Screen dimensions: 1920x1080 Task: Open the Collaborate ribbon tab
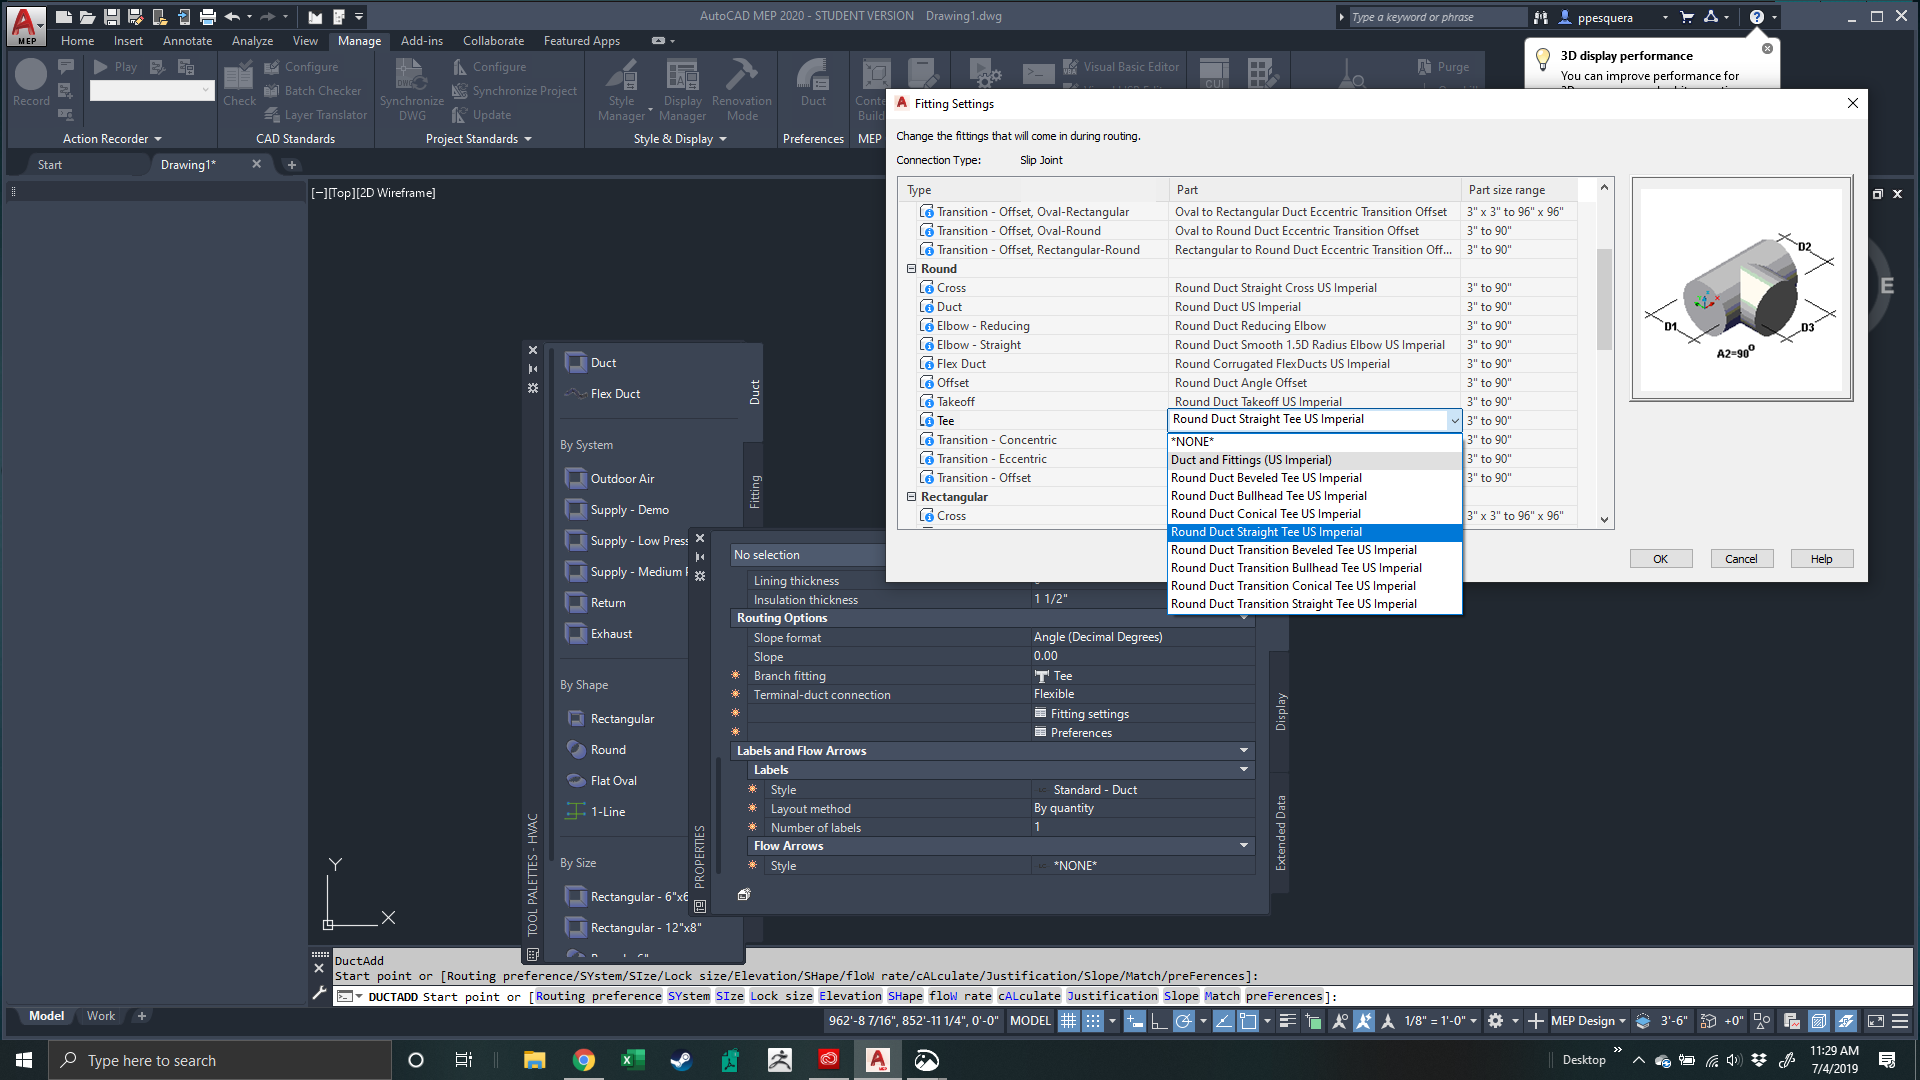coord(493,41)
